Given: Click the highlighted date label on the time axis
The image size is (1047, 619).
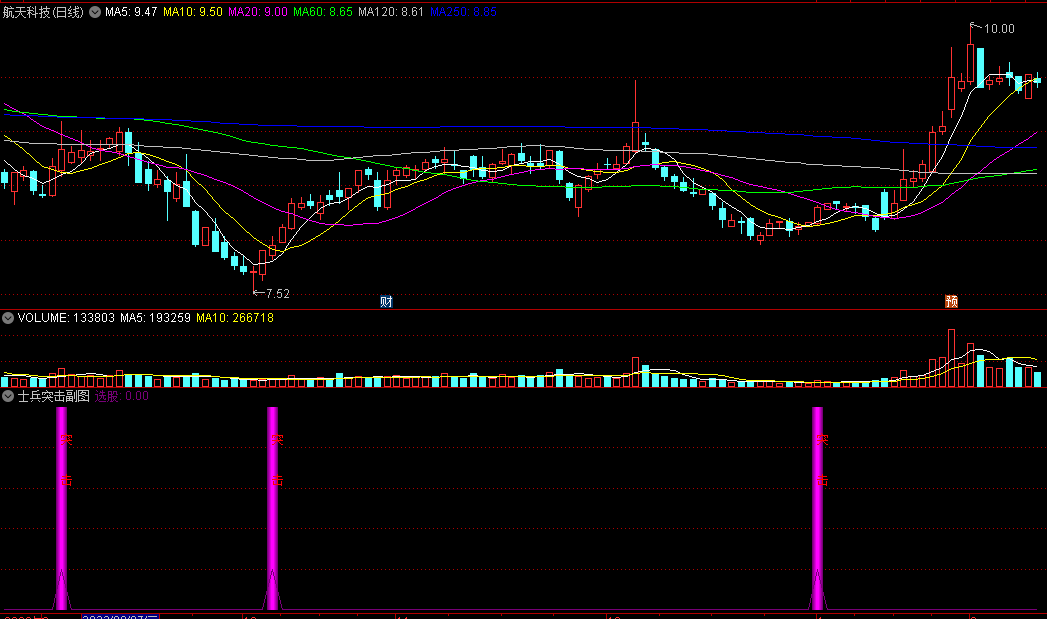Looking at the screenshot, I should point(120,616).
